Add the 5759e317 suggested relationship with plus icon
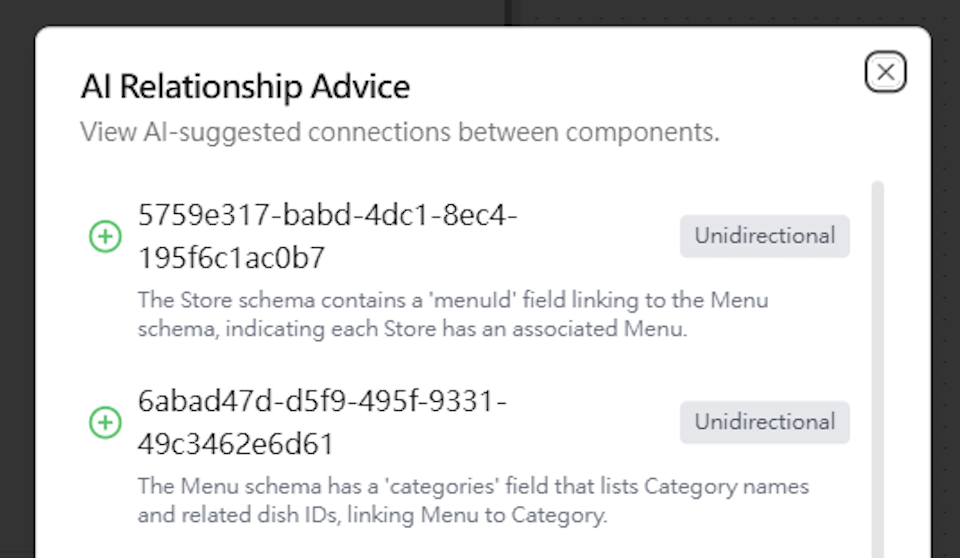The width and height of the screenshot is (960, 558). (x=105, y=236)
